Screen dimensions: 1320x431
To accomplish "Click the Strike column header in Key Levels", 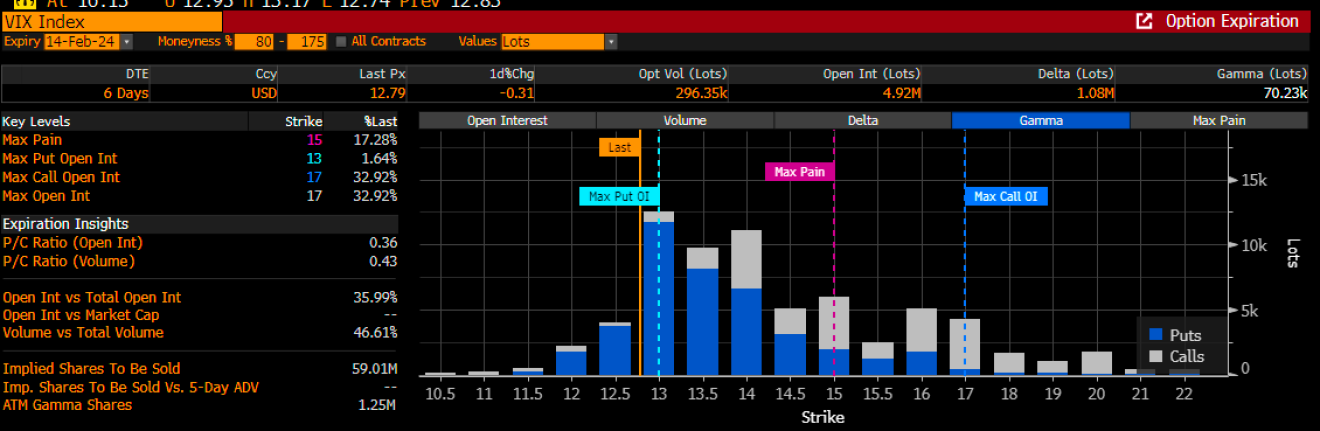I will (x=304, y=121).
